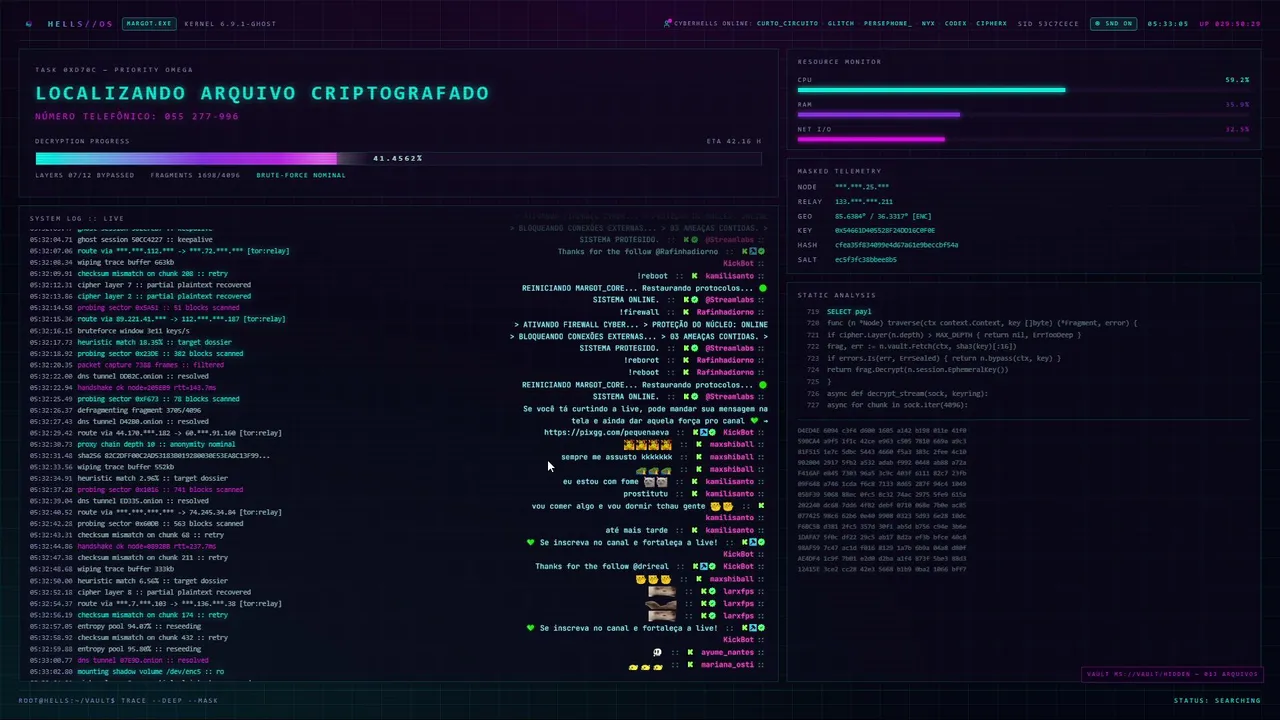This screenshot has height=720, width=1280.
Task: Click the yellow emotes posted by mariana_osti
Action: (645, 665)
